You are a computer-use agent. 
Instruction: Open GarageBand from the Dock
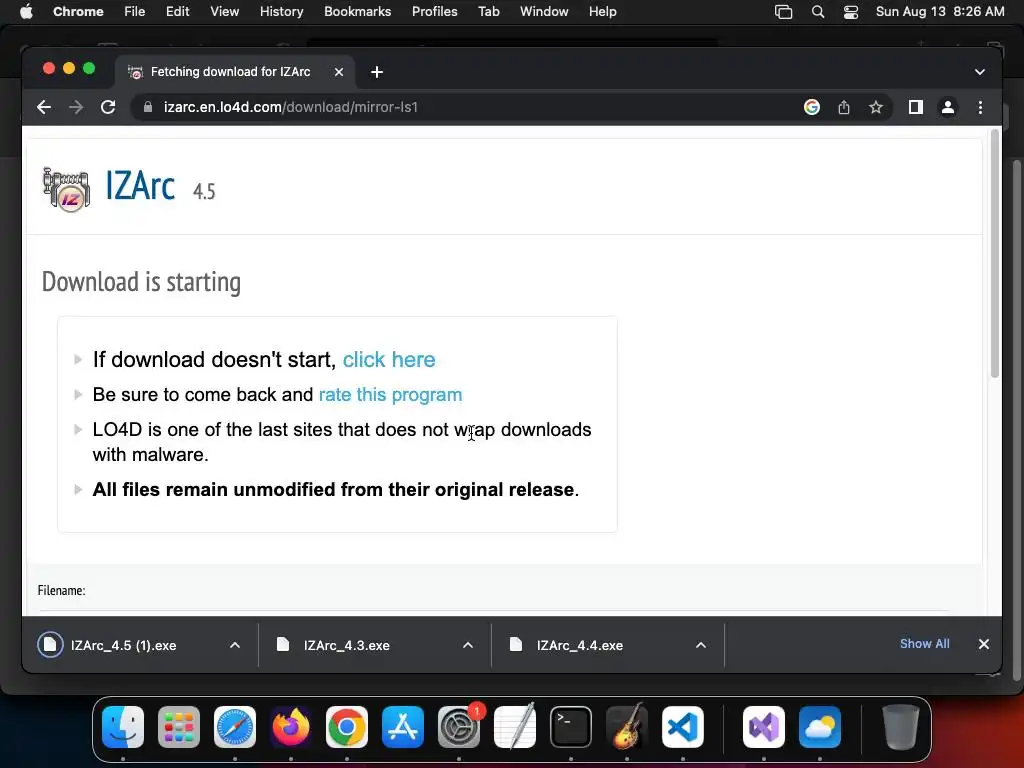click(627, 727)
